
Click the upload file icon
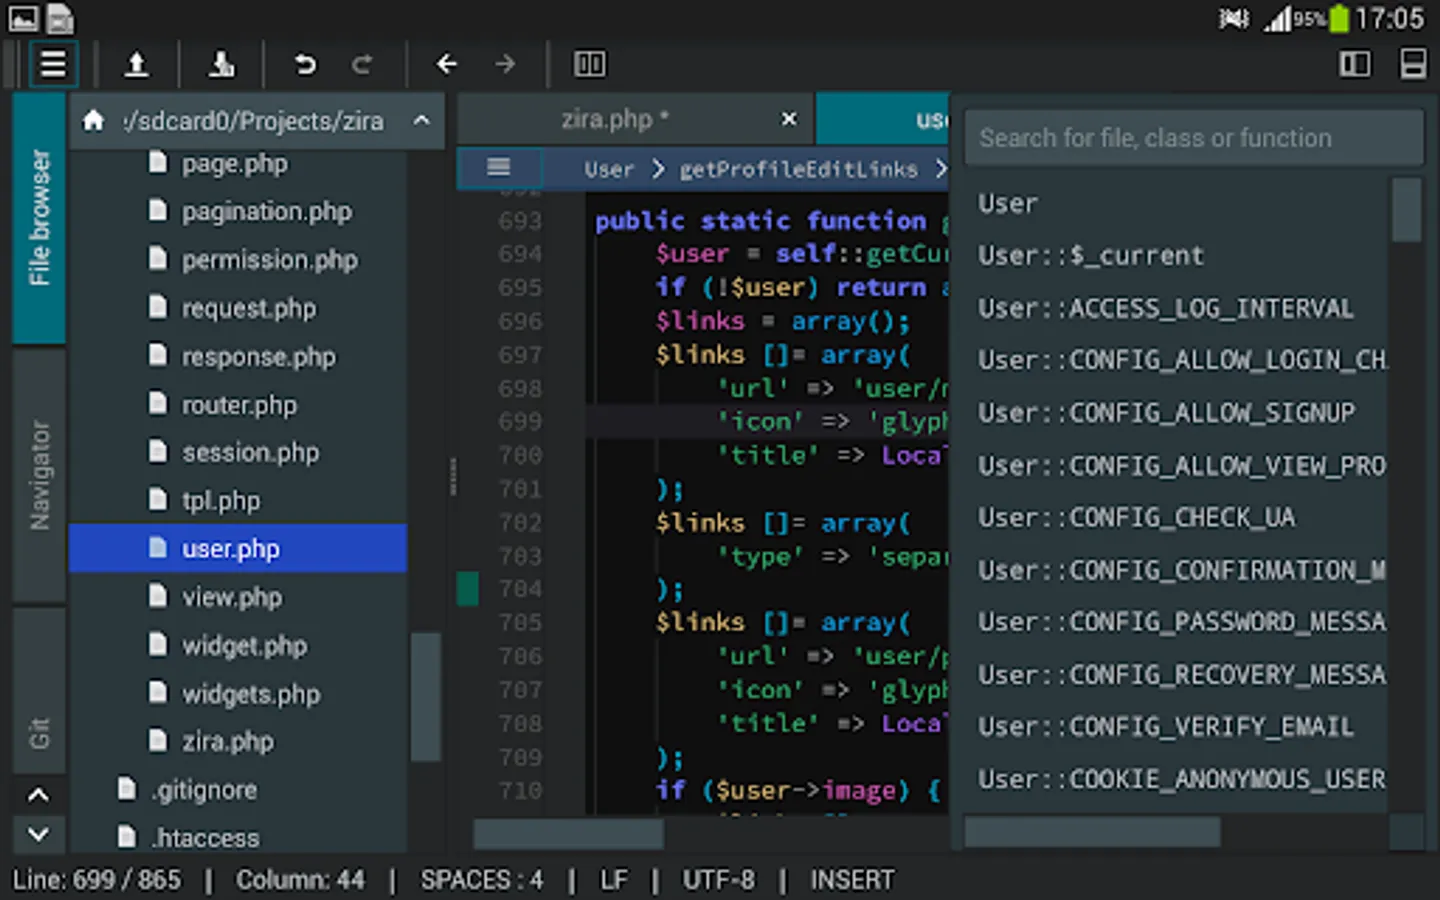pyautogui.click(x=136, y=65)
